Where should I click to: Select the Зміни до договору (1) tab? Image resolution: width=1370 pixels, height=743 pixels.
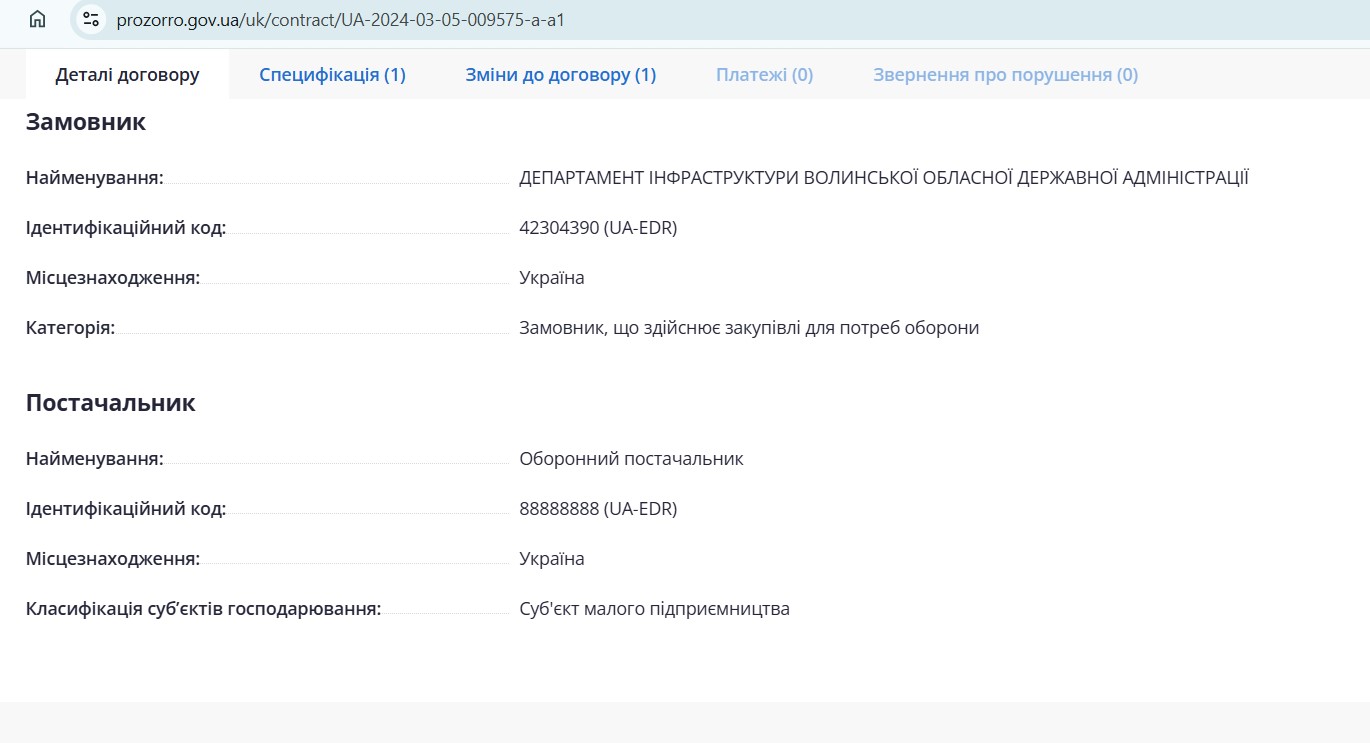(x=560, y=75)
